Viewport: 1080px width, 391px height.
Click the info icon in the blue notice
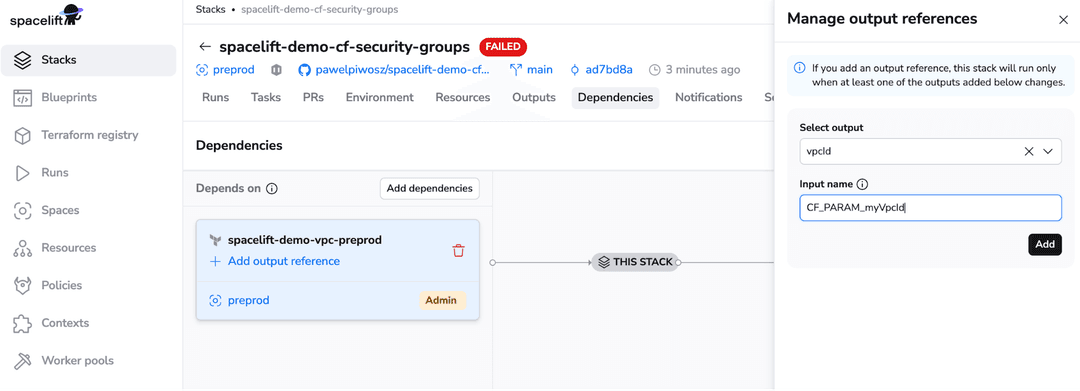click(x=800, y=68)
